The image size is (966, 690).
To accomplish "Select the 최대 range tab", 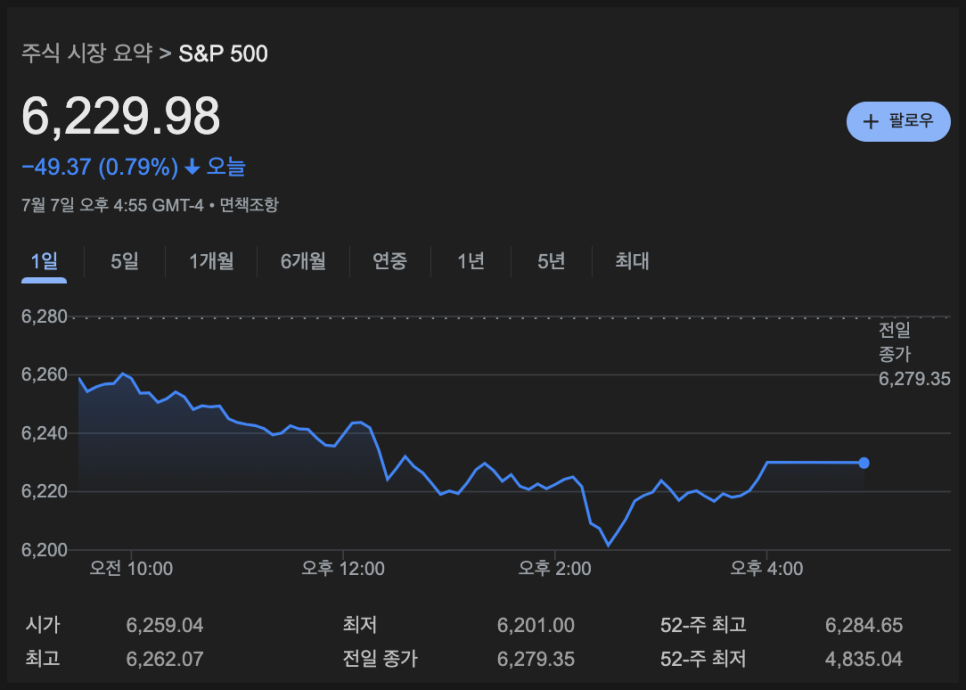I will tap(632, 261).
